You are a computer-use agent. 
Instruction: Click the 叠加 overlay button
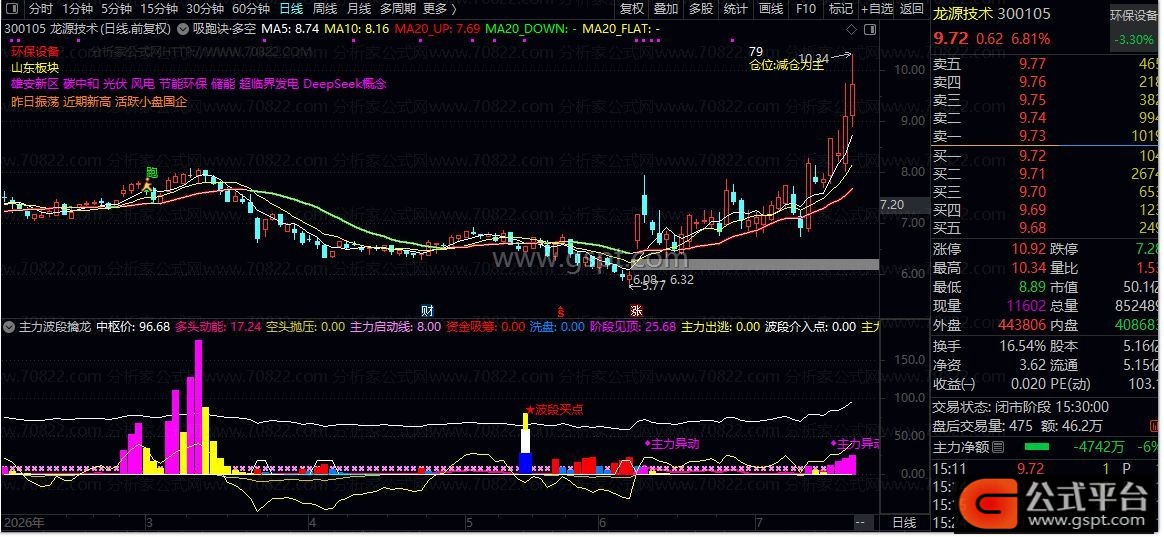click(x=666, y=9)
